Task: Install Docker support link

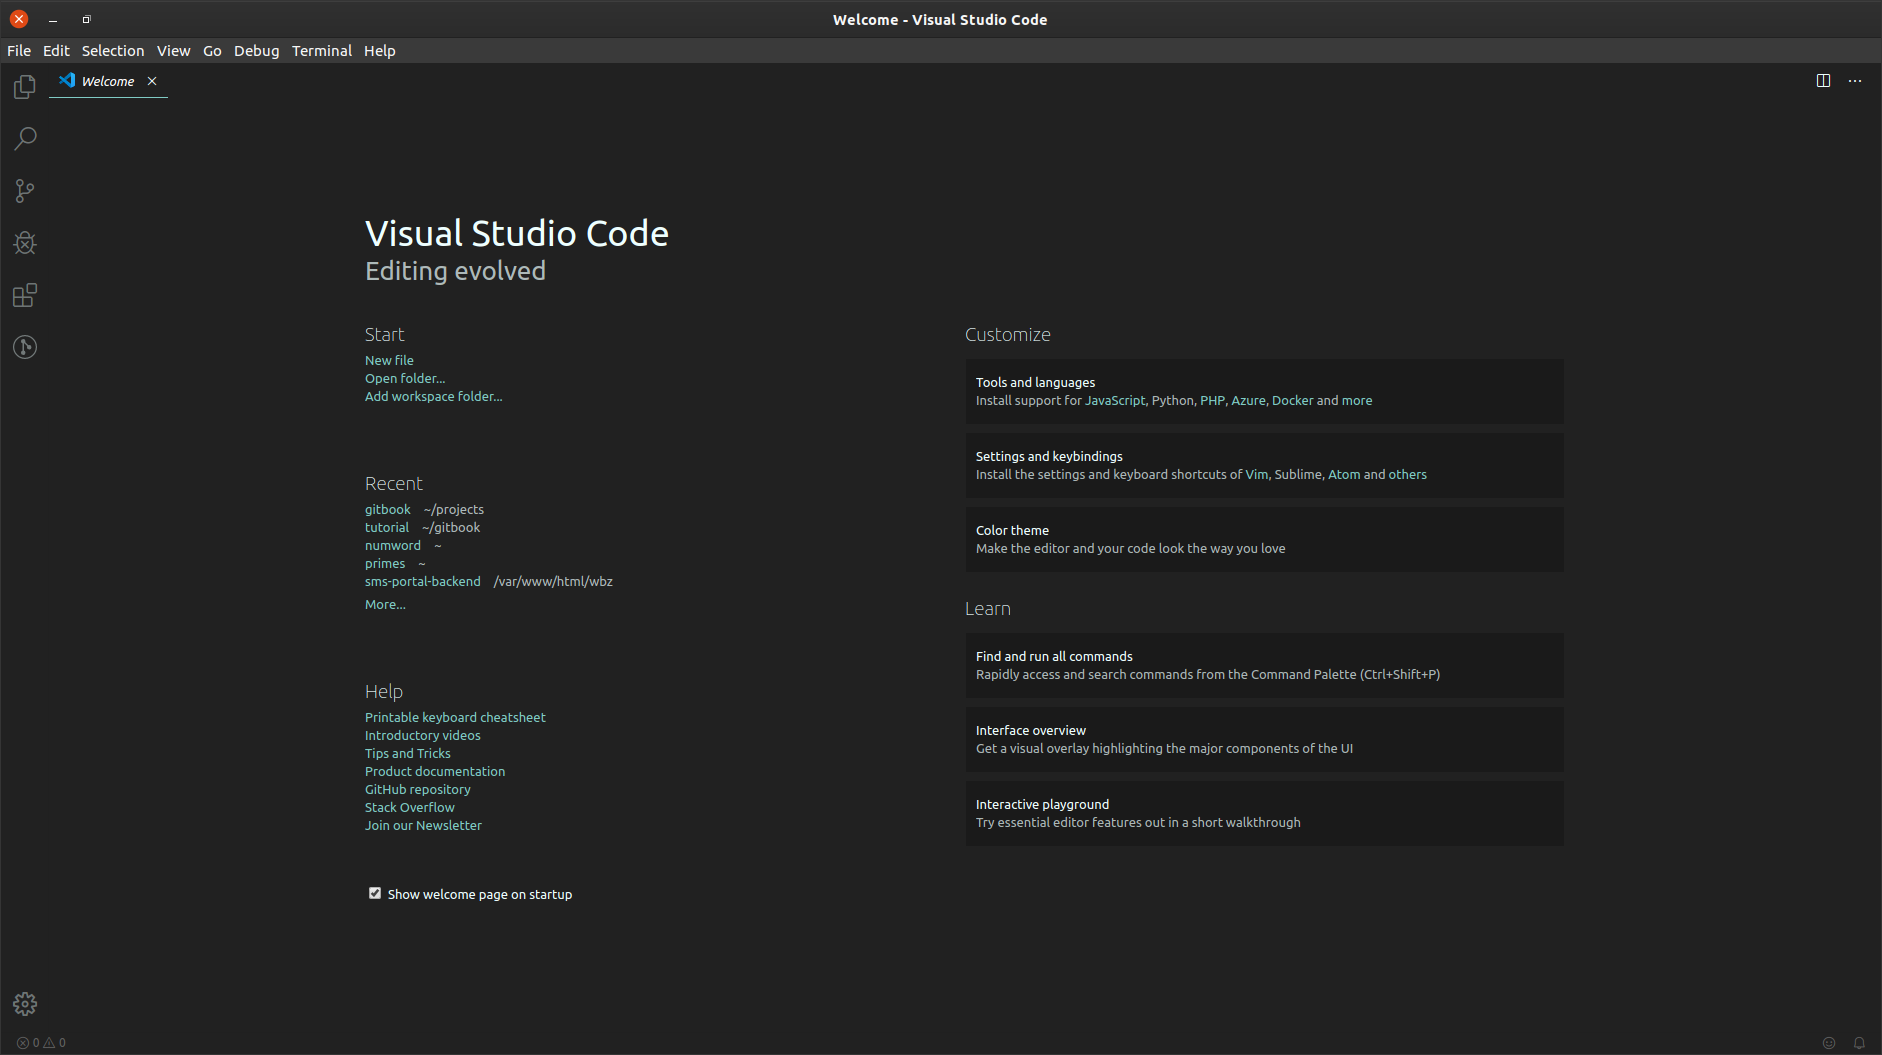Action: (1293, 400)
